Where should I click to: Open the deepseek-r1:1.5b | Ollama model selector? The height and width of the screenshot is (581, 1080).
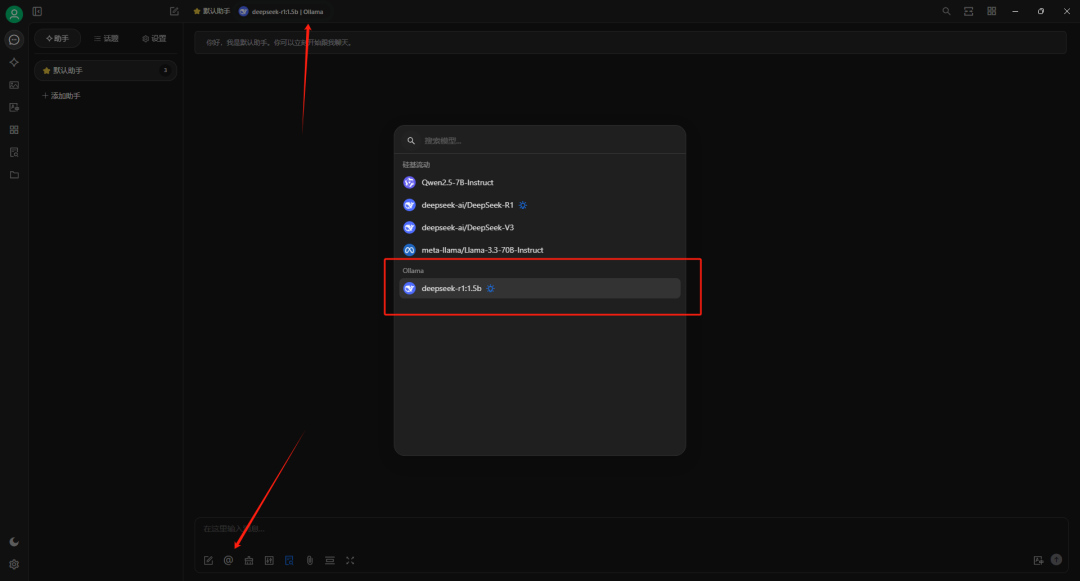281,12
